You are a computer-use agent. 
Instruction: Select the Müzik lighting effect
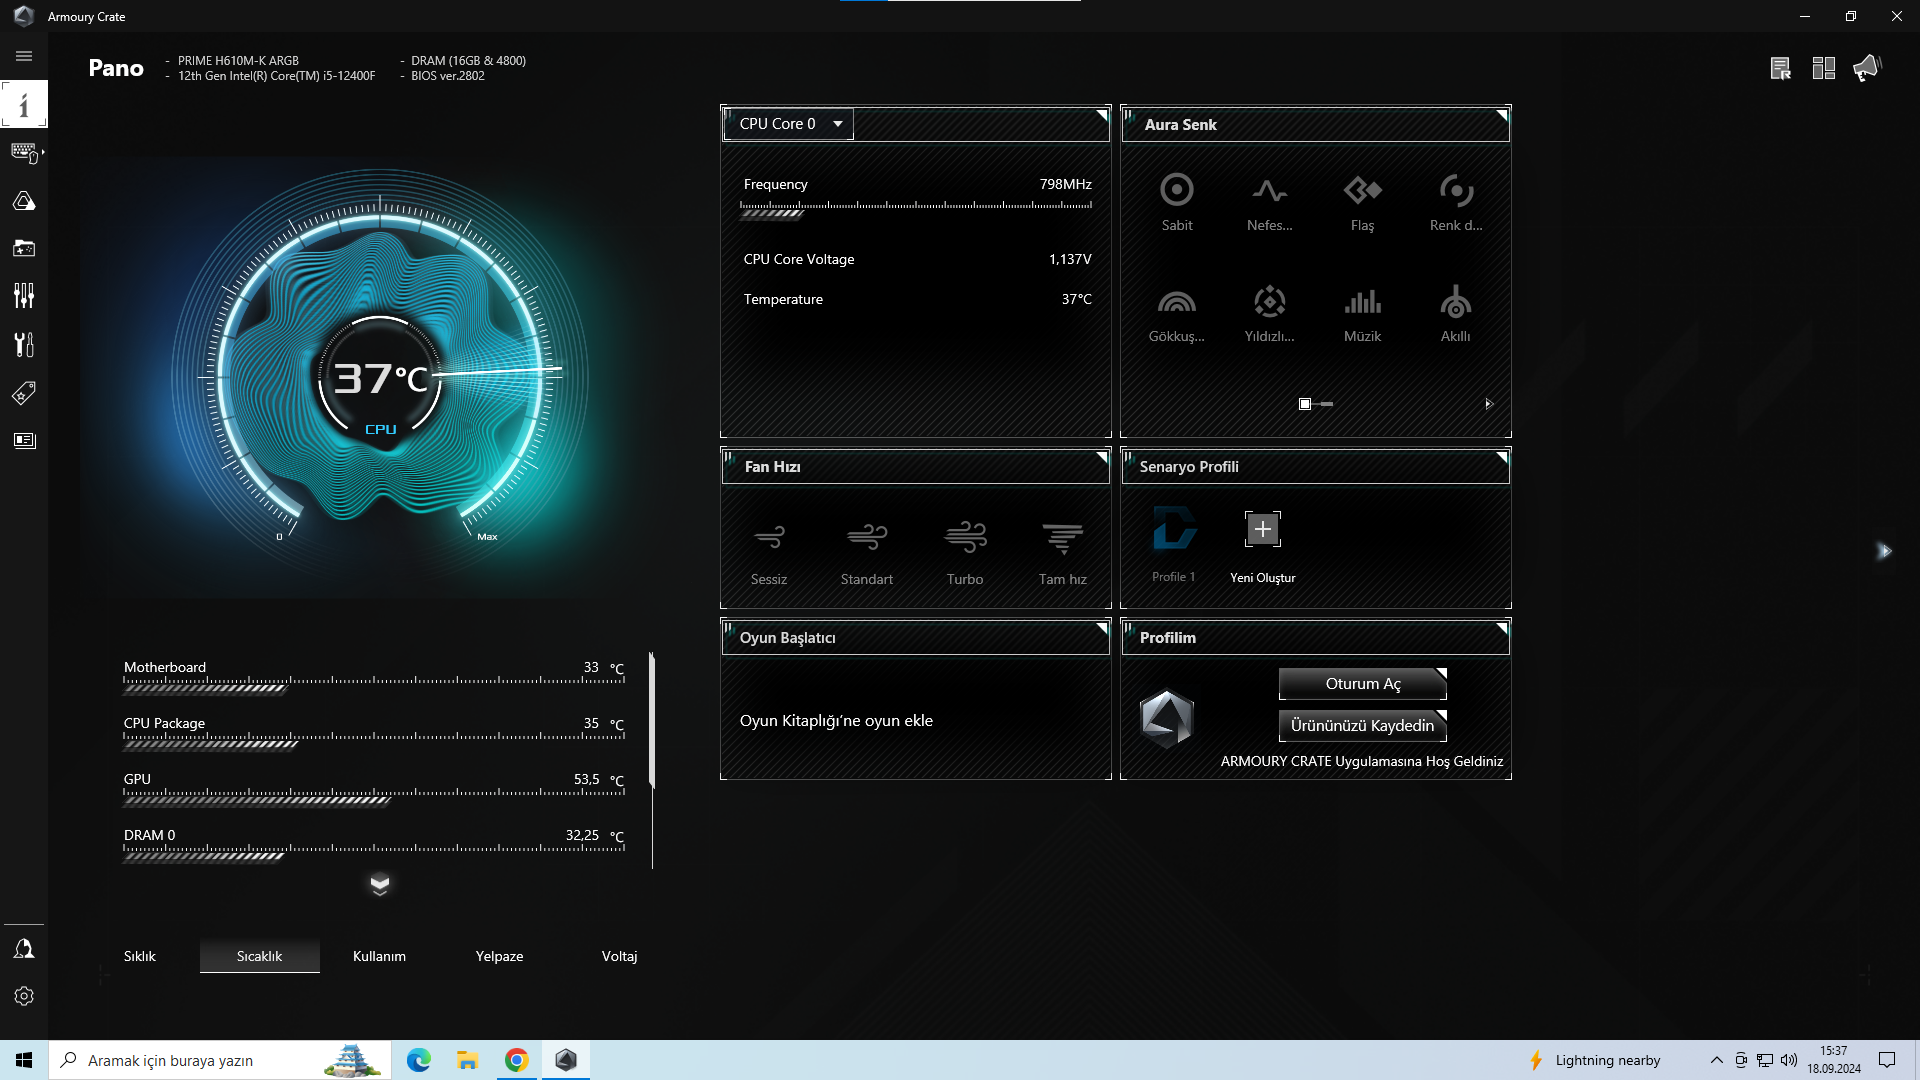tap(1363, 314)
